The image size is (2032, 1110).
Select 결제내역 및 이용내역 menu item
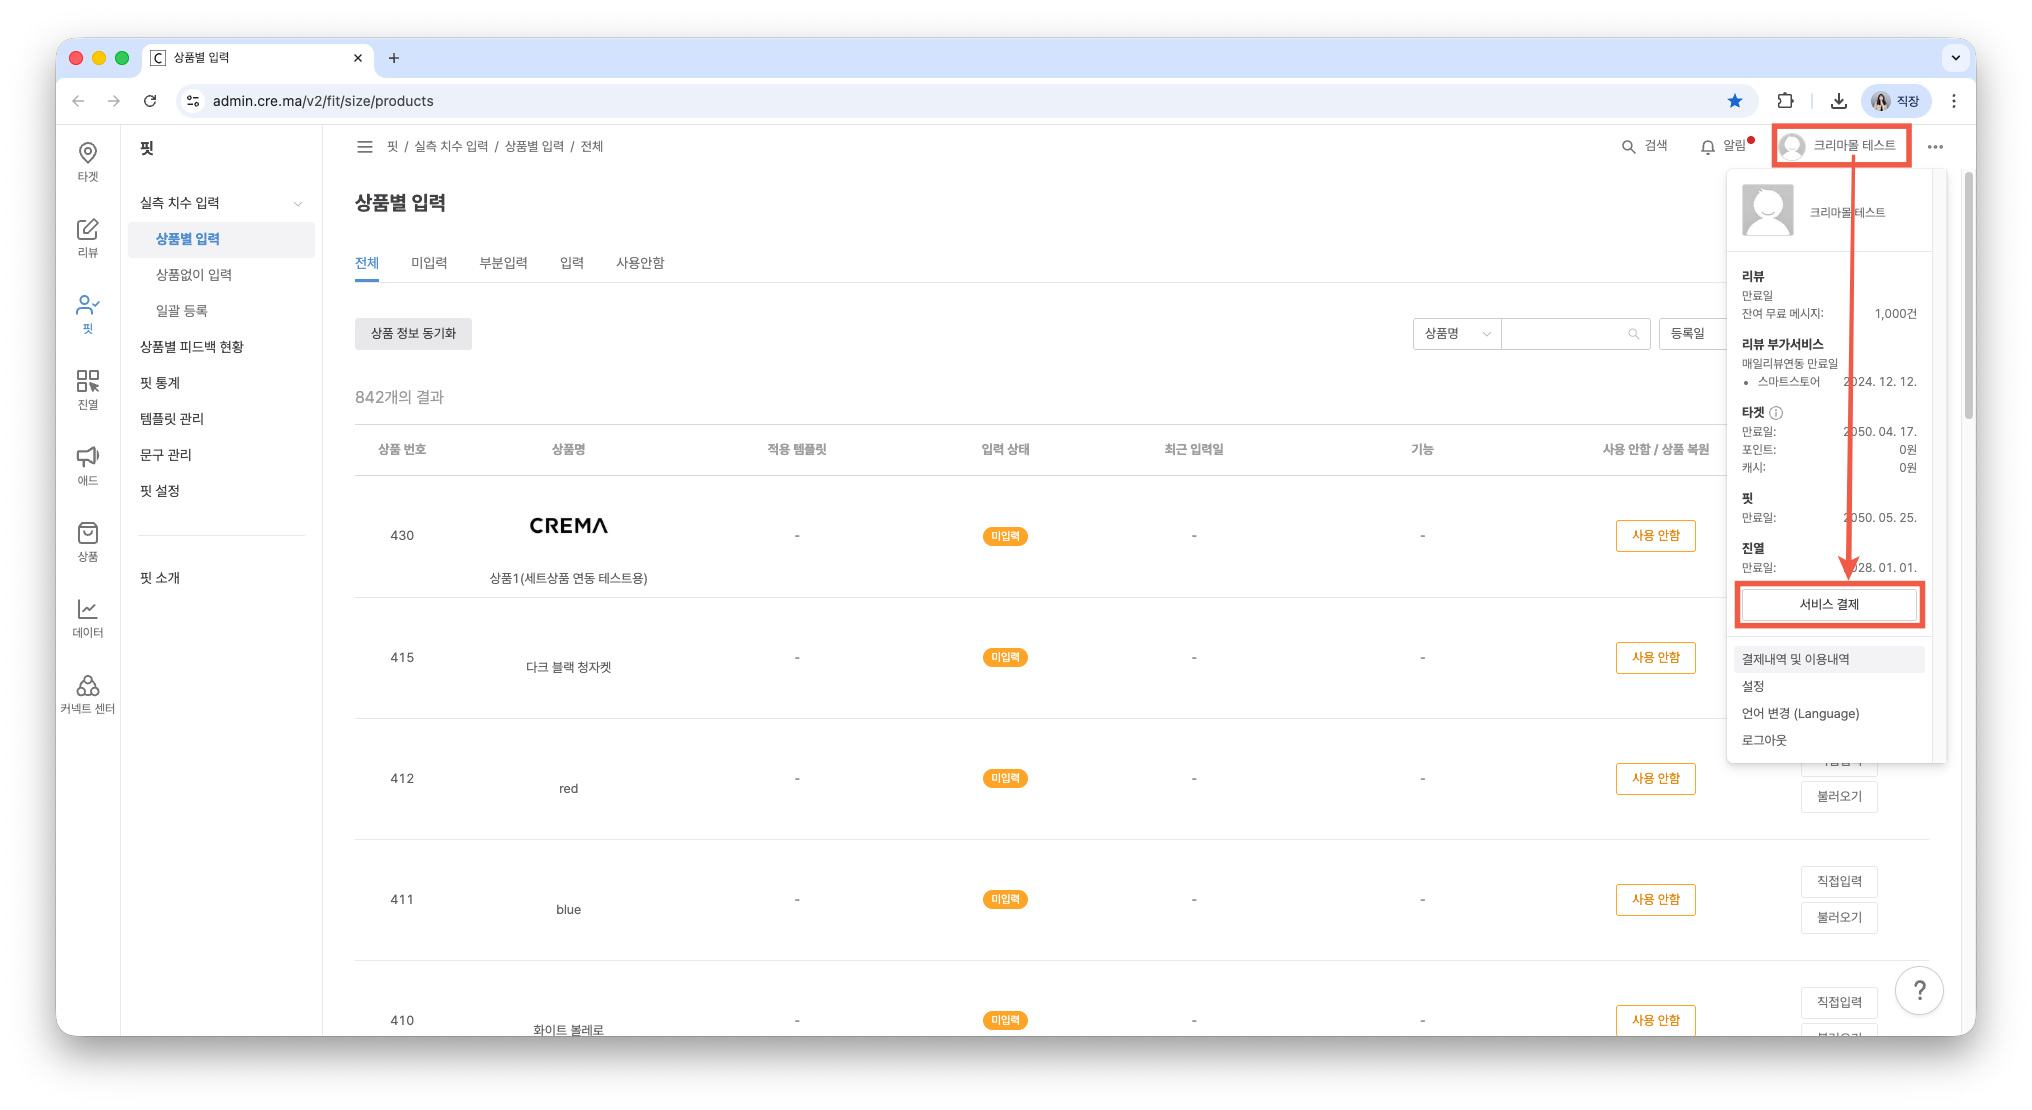[1796, 659]
